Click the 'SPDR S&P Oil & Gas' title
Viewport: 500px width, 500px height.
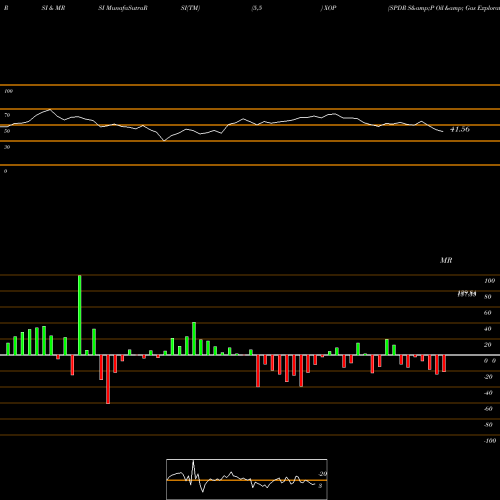click(x=444, y=8)
